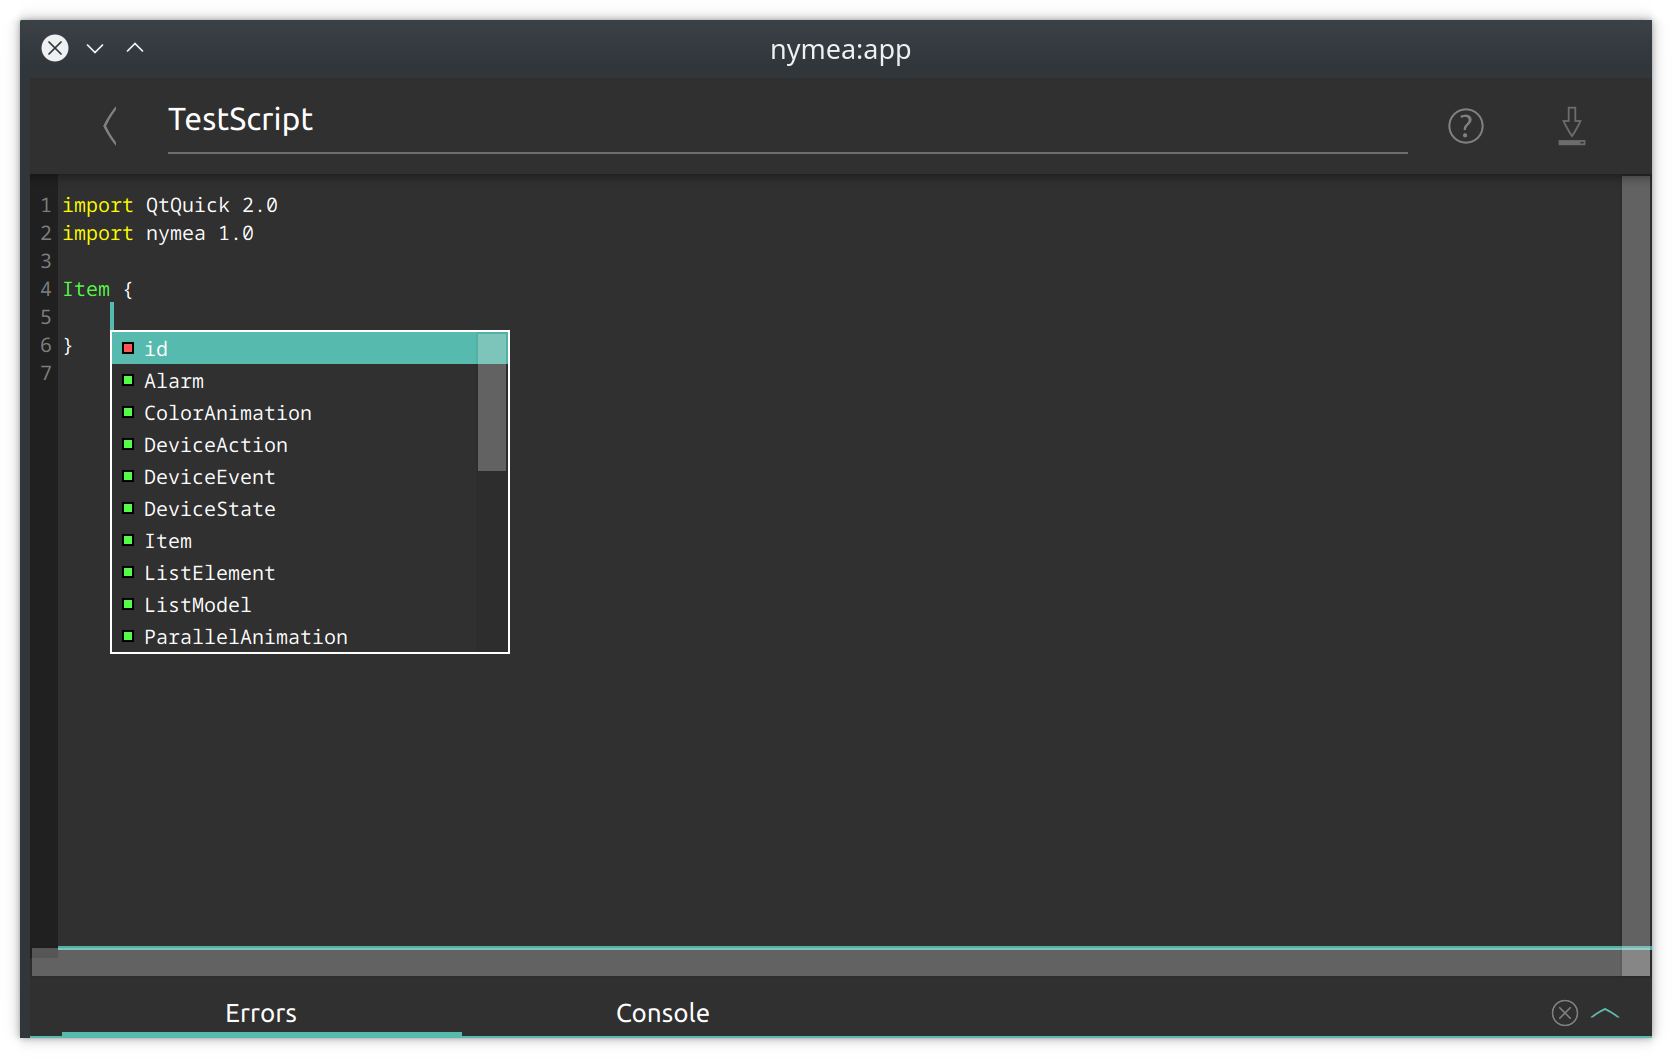Close the nymea:app window
The image size is (1672, 1058).
coord(55,48)
